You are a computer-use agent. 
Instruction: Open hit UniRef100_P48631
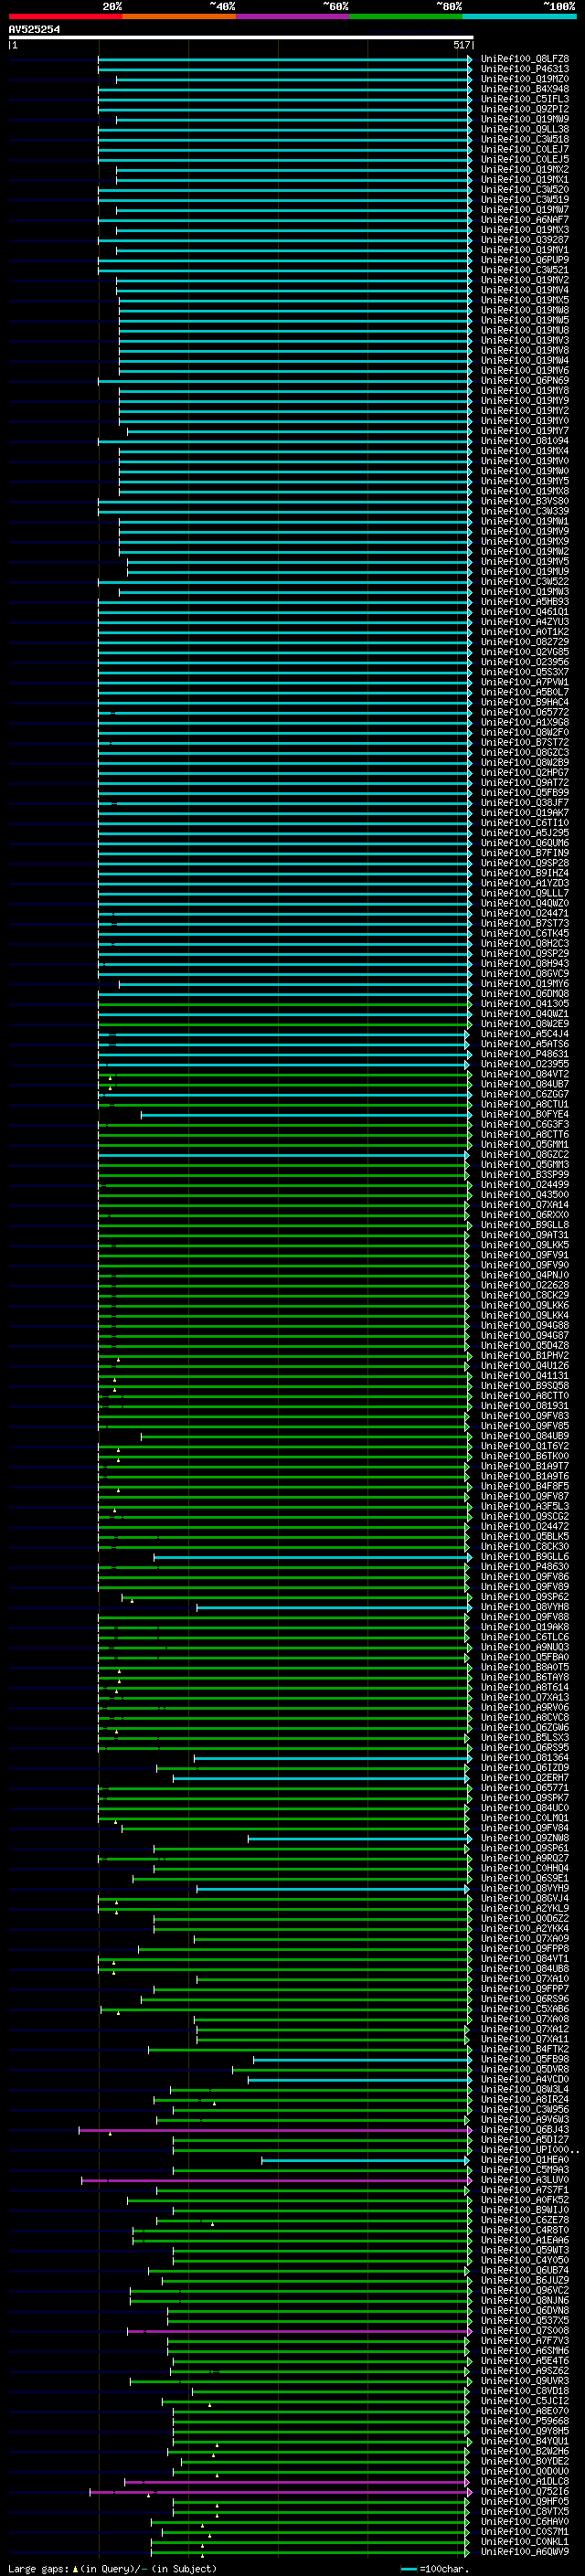525,1054
